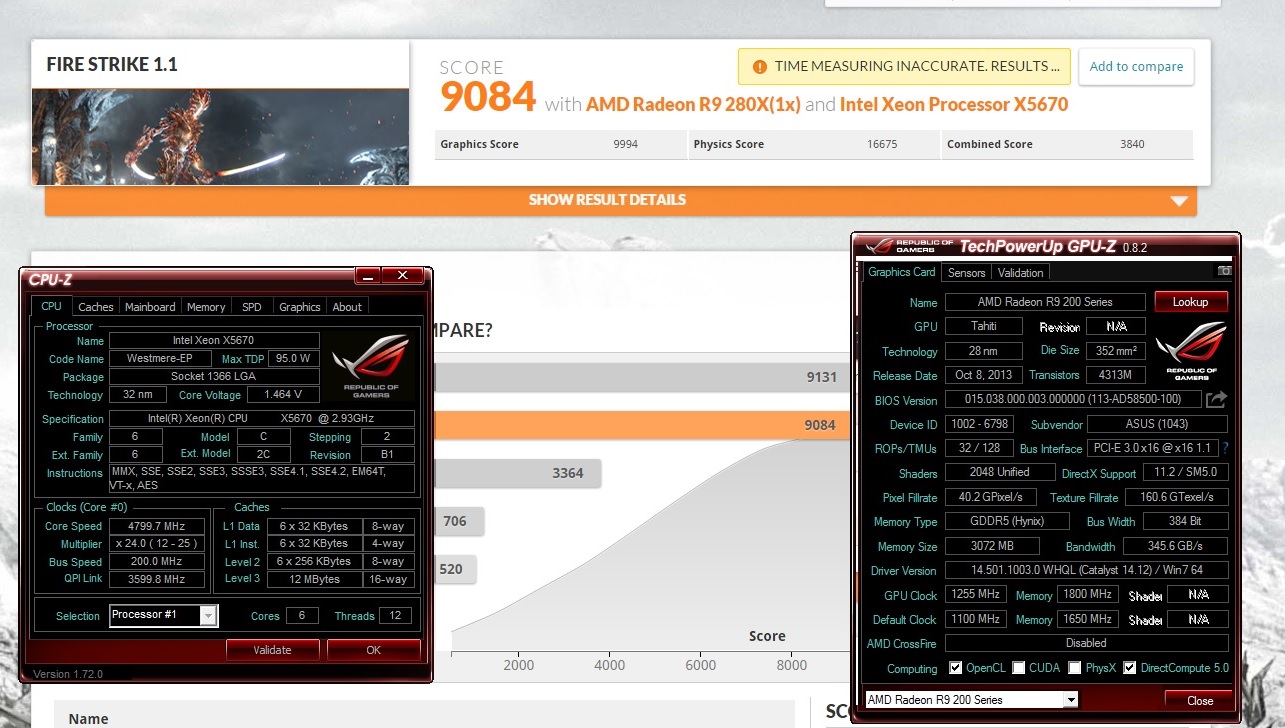Click the Physics Score value 16675
The height and width of the screenshot is (728, 1285).
tap(881, 144)
